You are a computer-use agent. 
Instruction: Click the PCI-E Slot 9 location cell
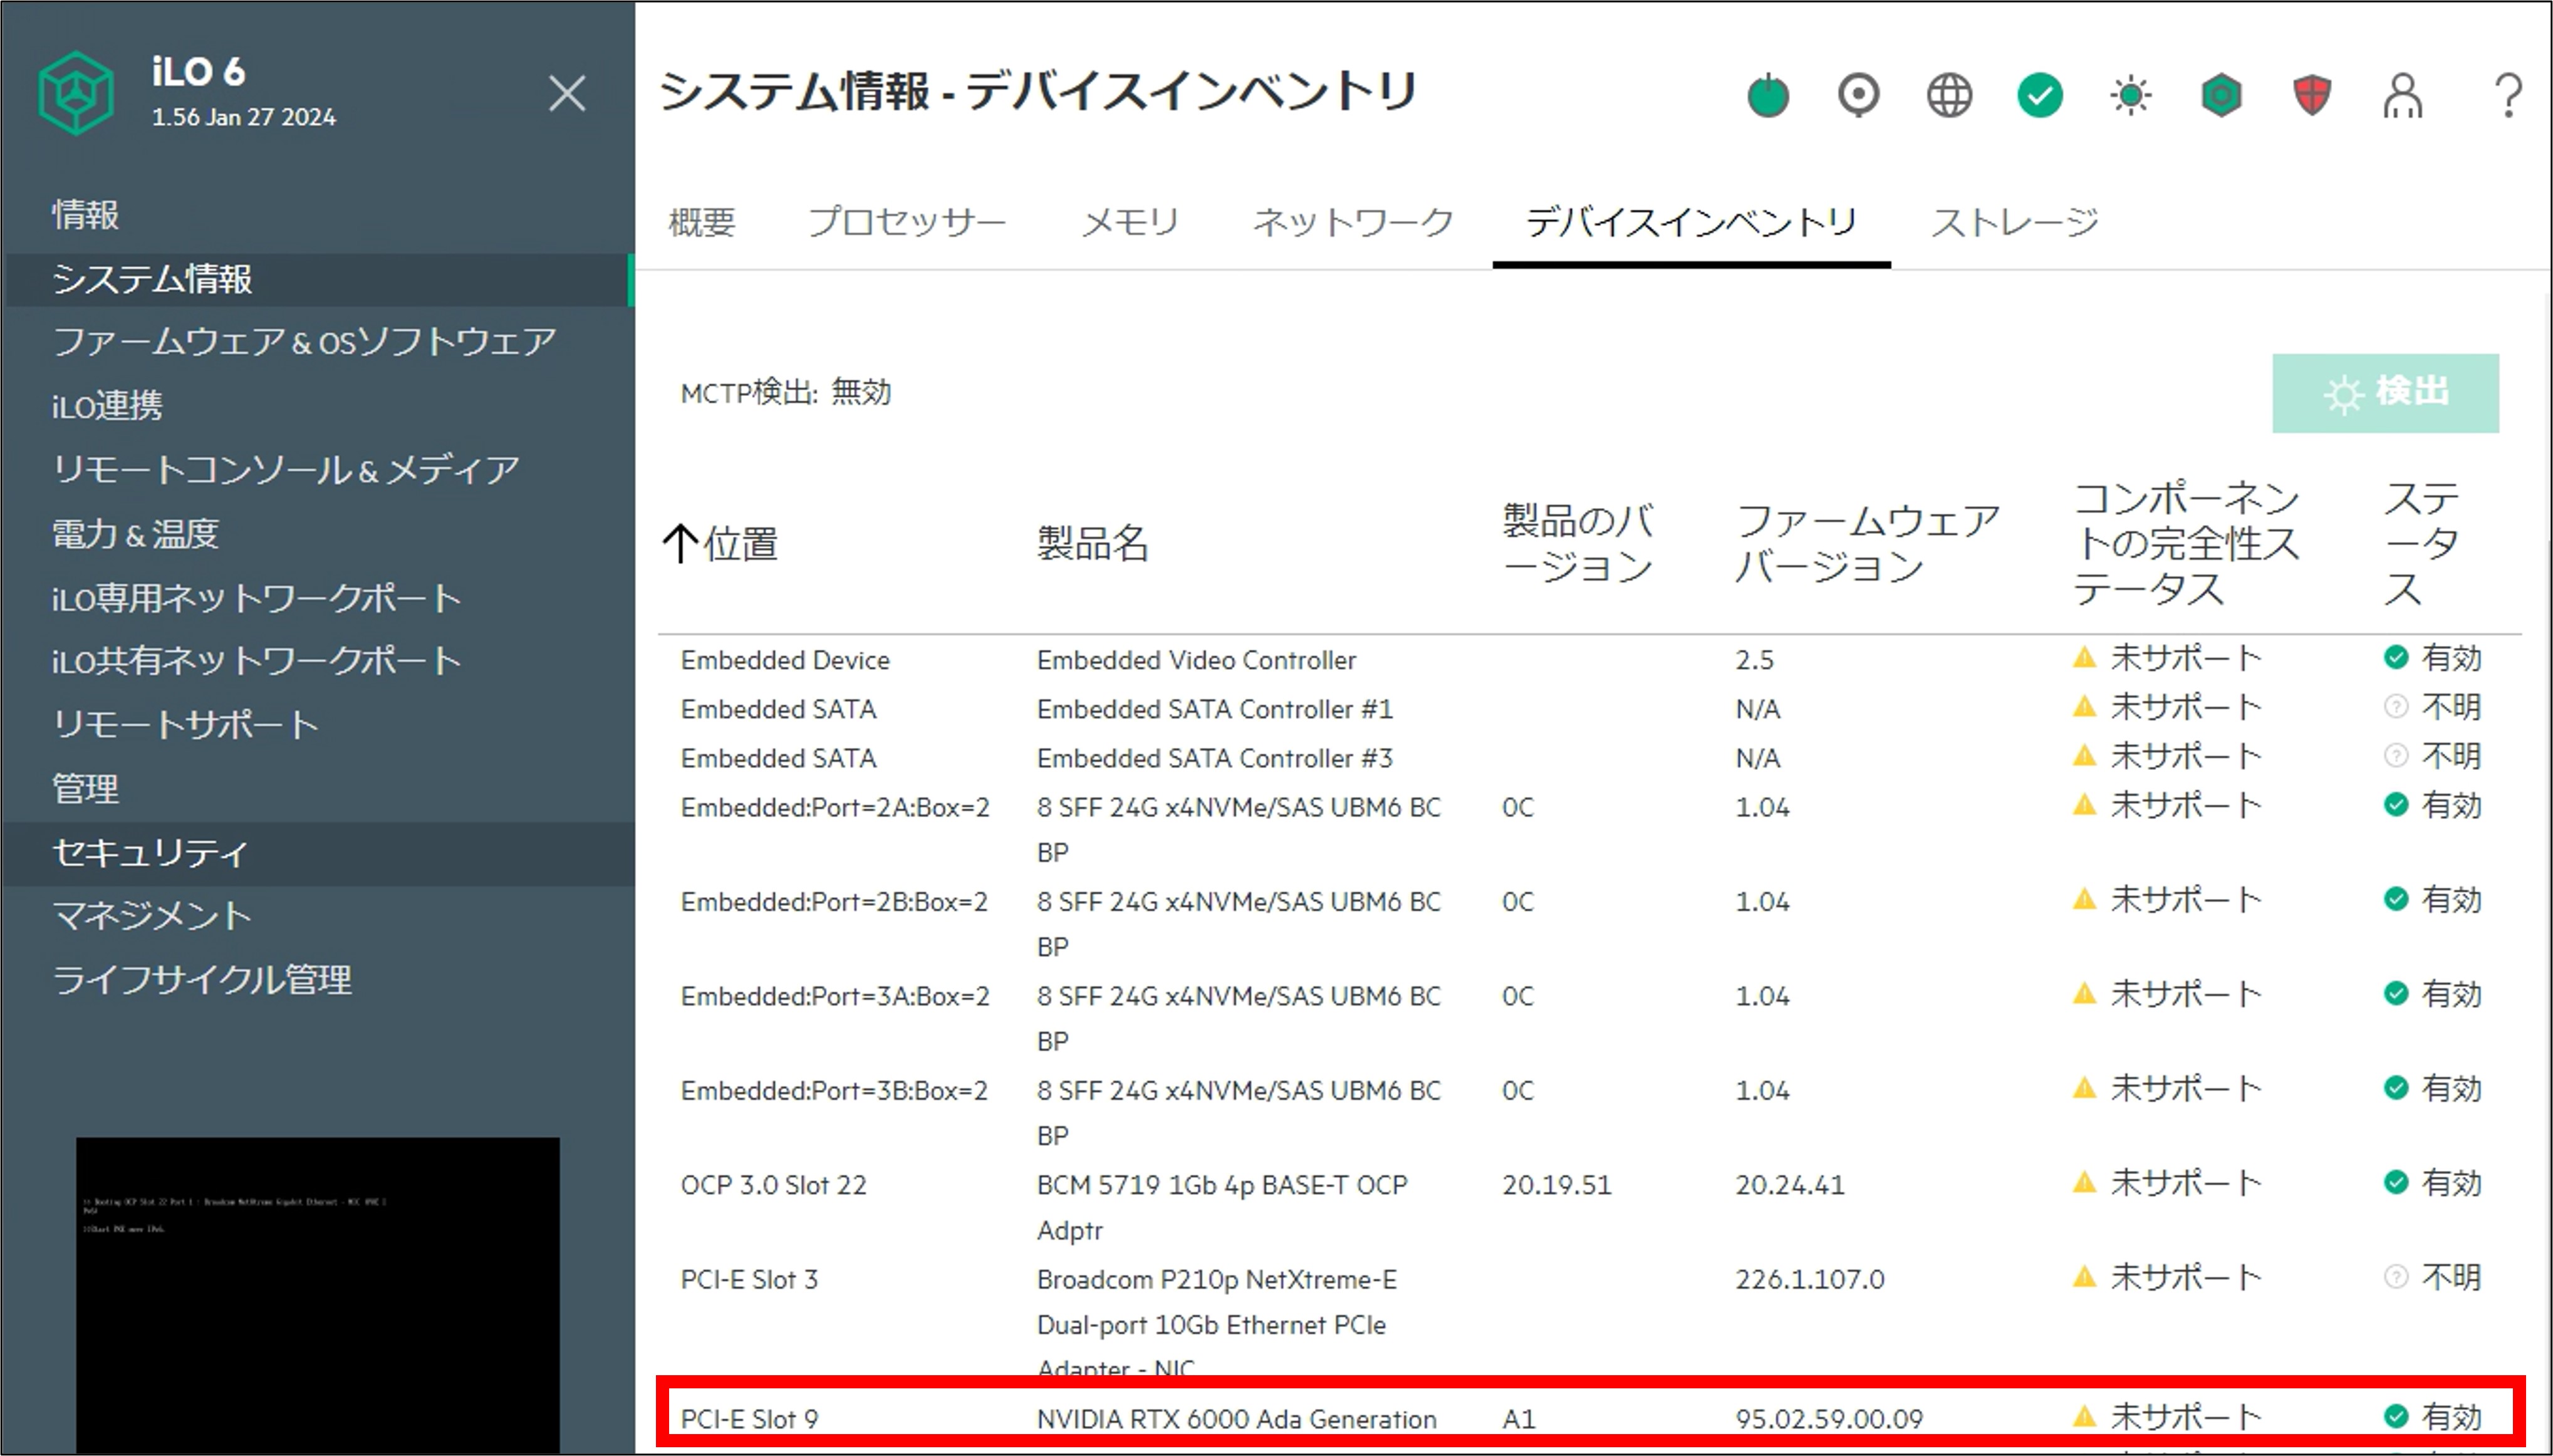point(749,1419)
